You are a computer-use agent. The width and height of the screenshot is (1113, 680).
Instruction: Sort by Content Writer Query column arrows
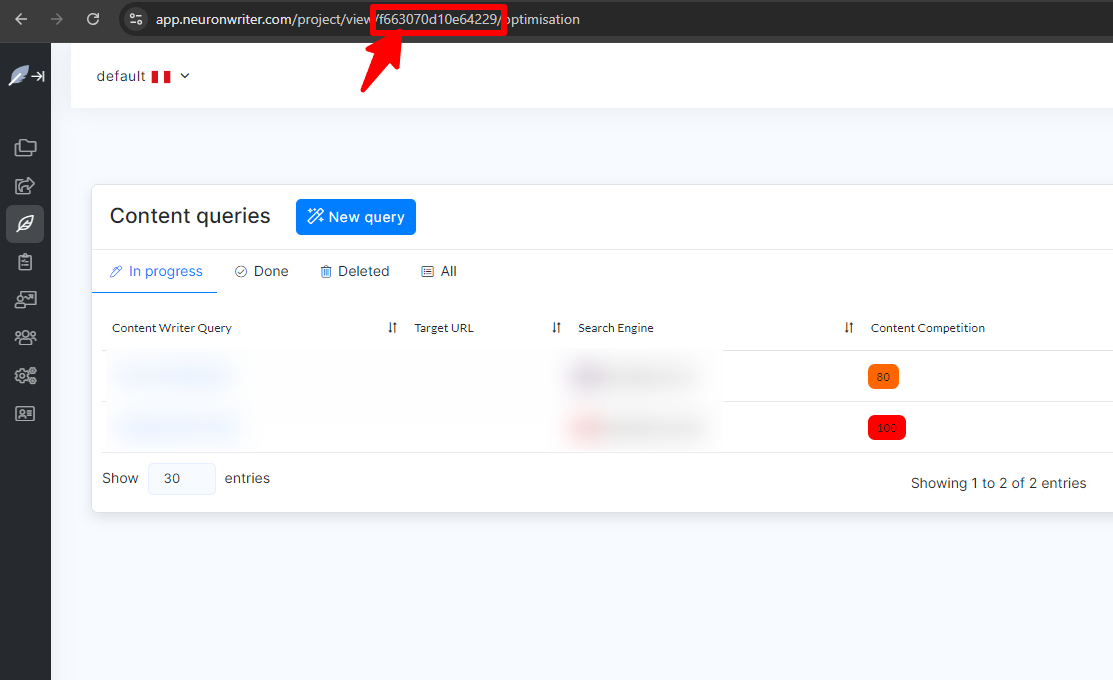tap(392, 328)
